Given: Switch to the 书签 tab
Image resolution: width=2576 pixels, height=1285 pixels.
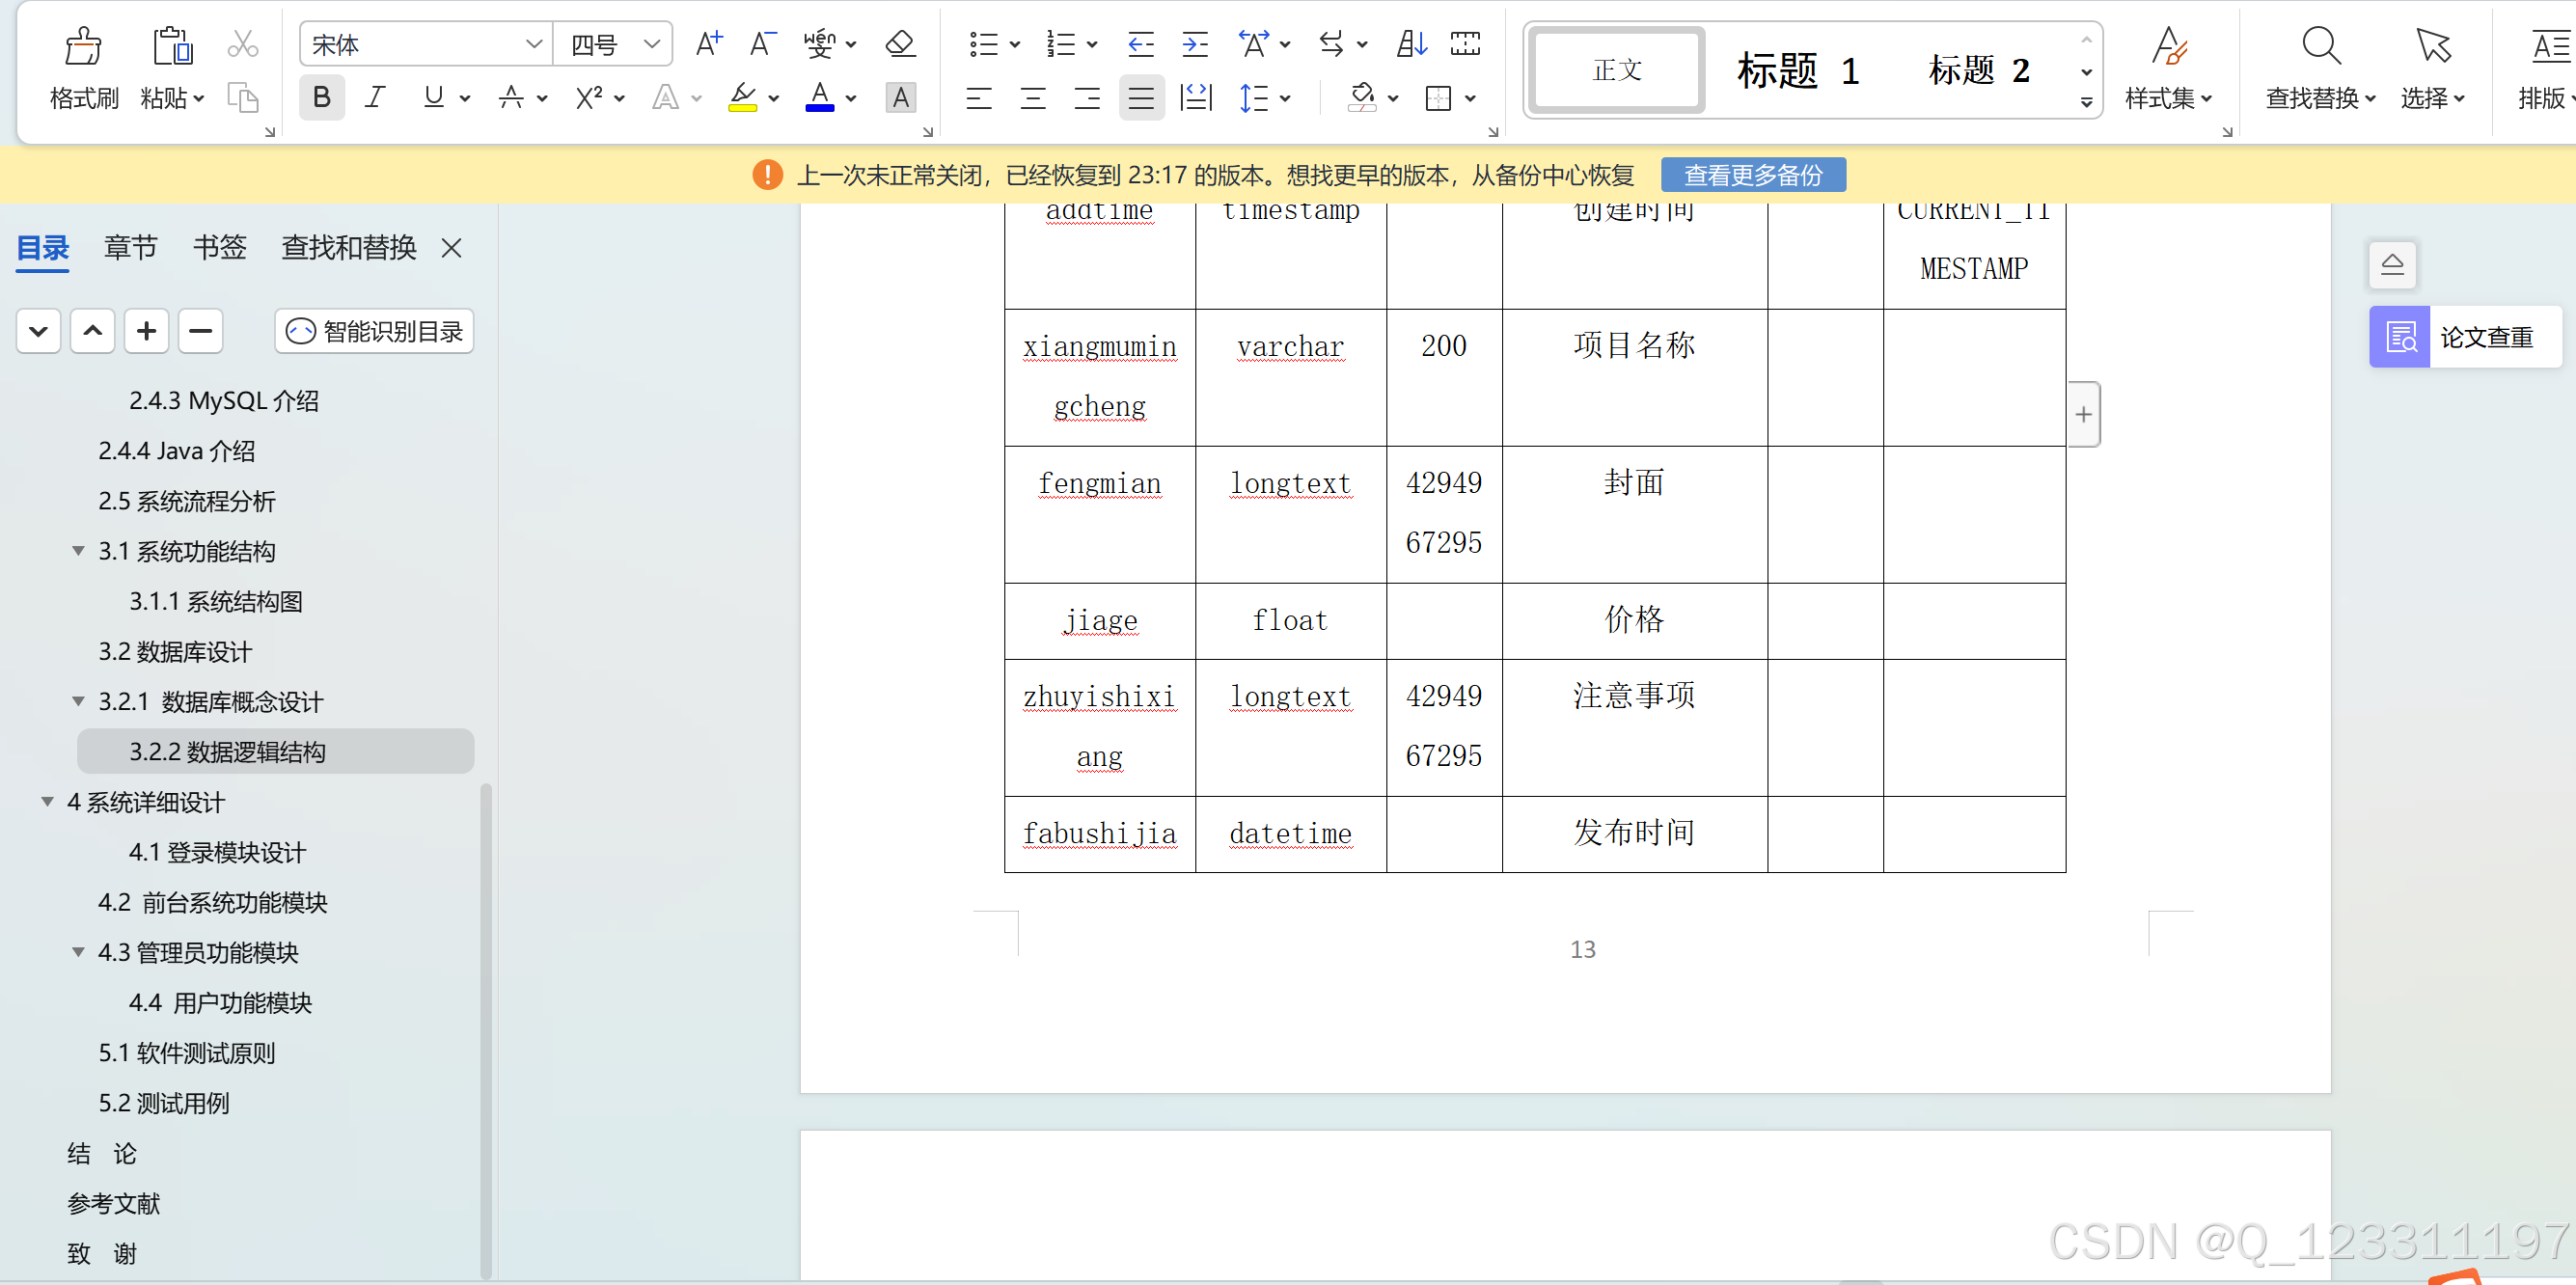Looking at the screenshot, I should tap(219, 247).
